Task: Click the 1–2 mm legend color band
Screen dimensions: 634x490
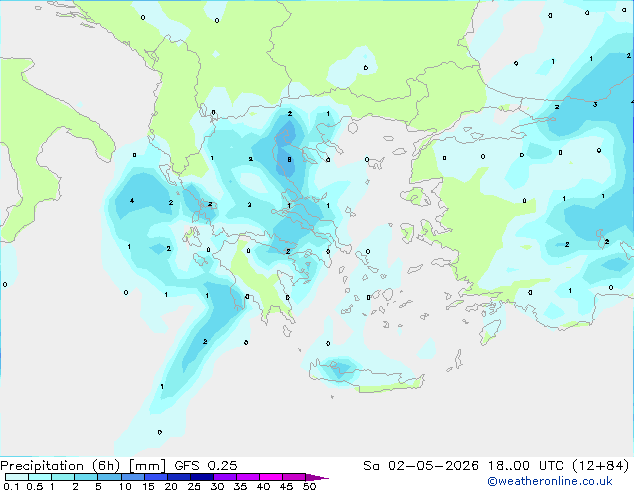Action: [63, 477]
